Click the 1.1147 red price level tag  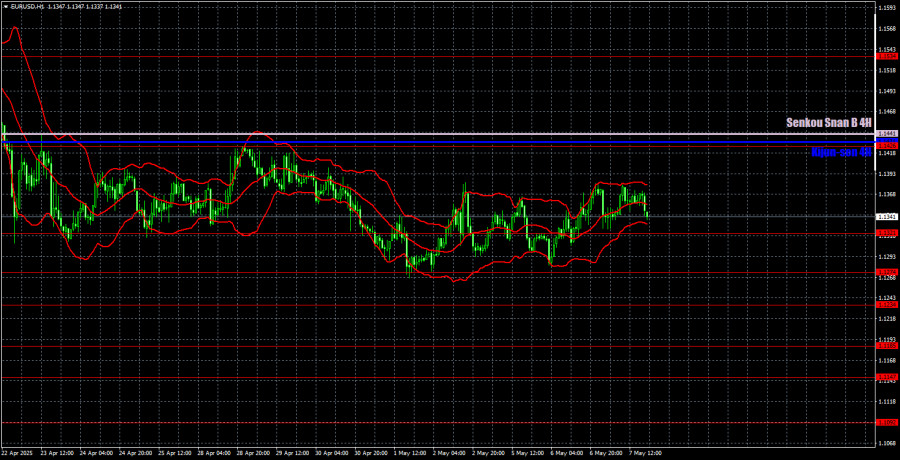coord(887,377)
